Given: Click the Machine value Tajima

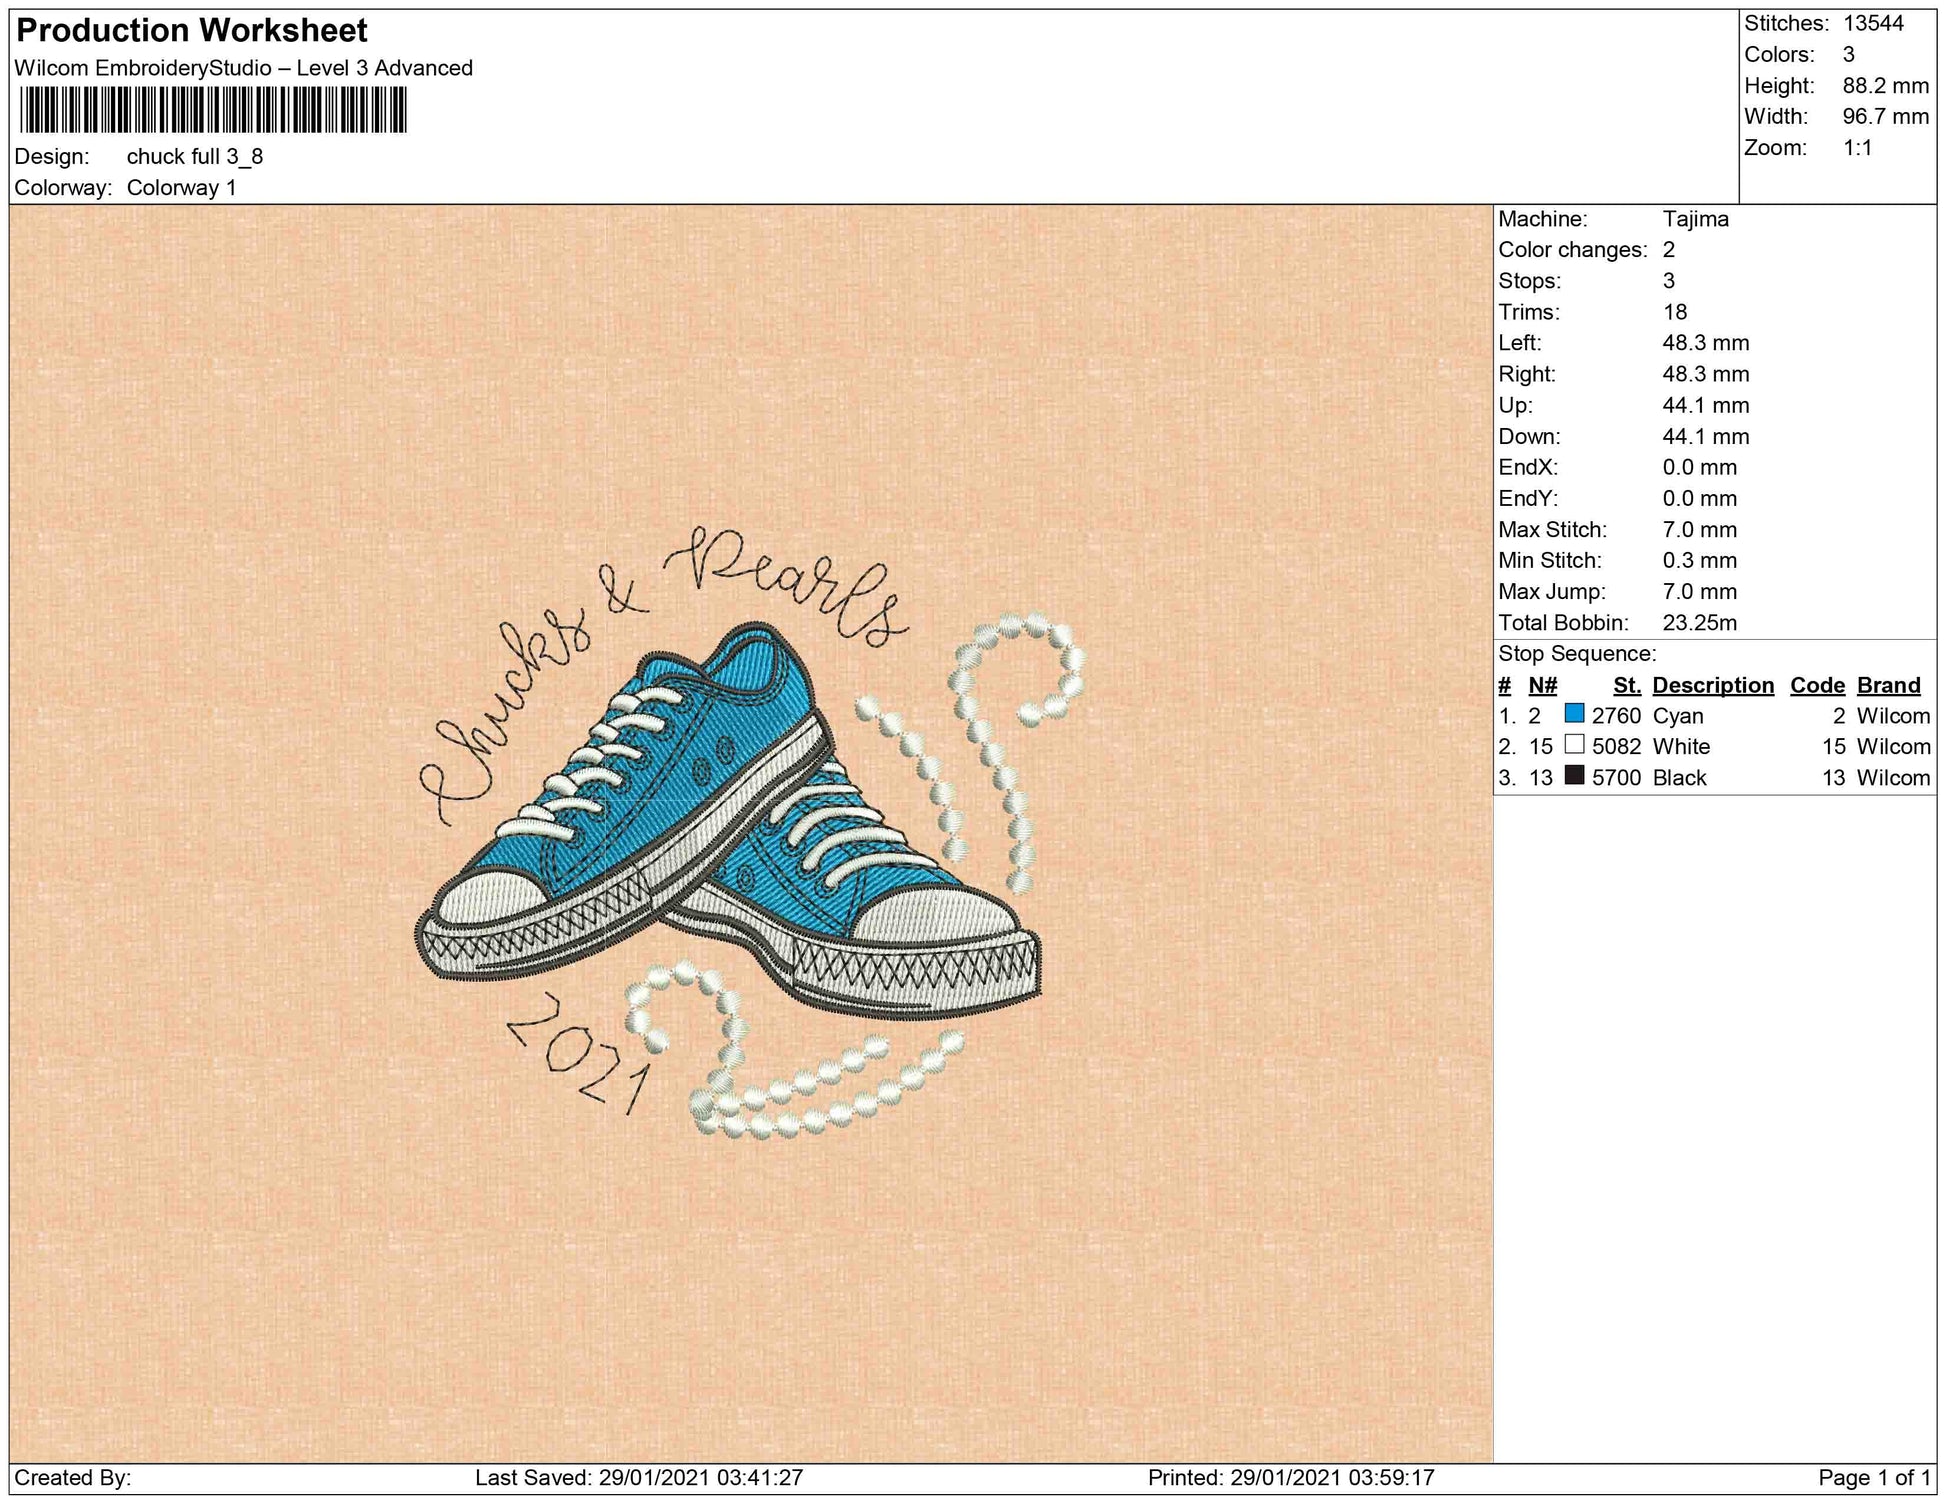Looking at the screenshot, I should [1695, 219].
